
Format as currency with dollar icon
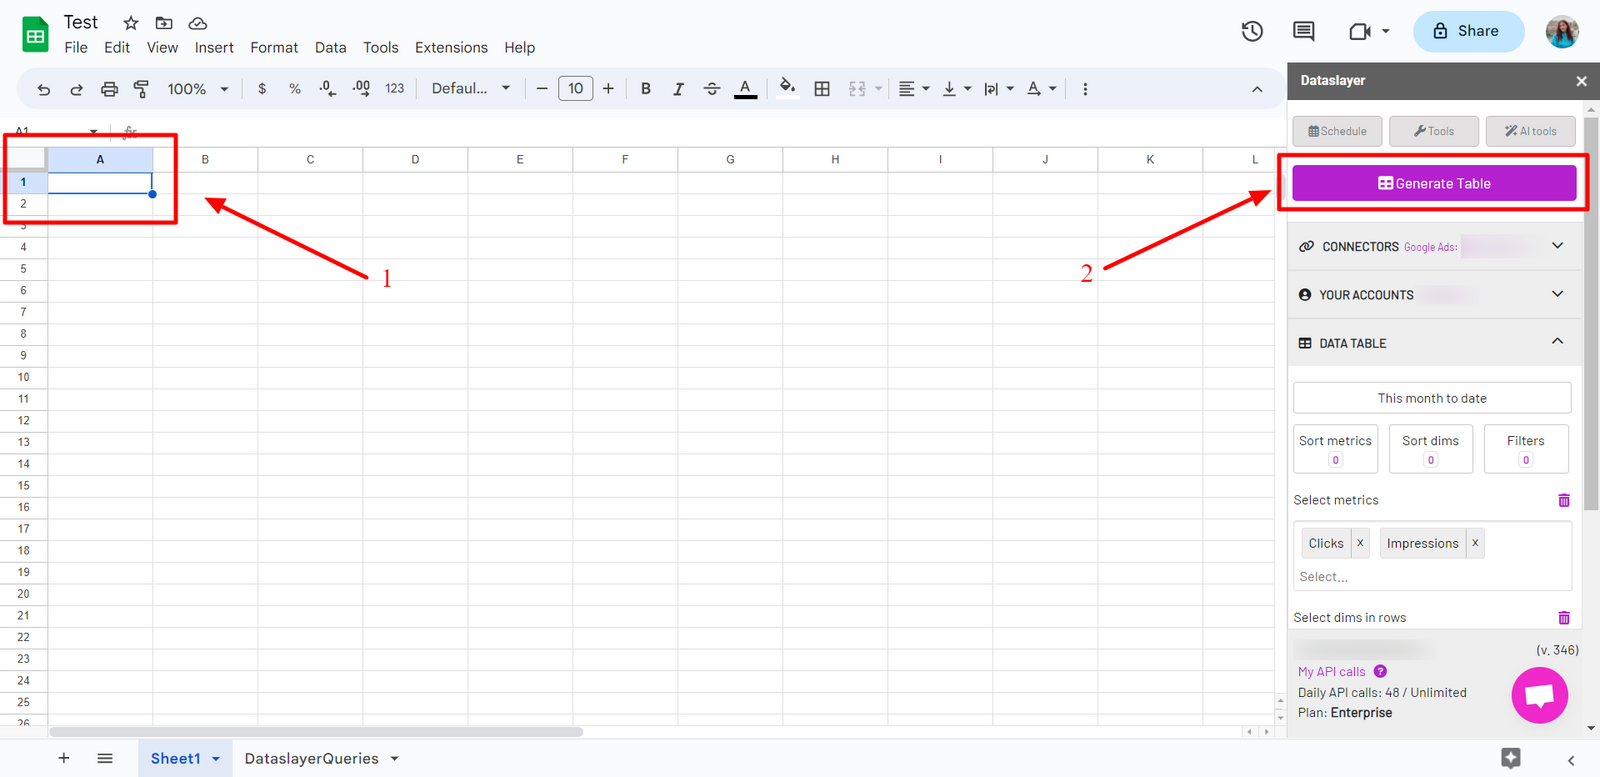coord(262,89)
